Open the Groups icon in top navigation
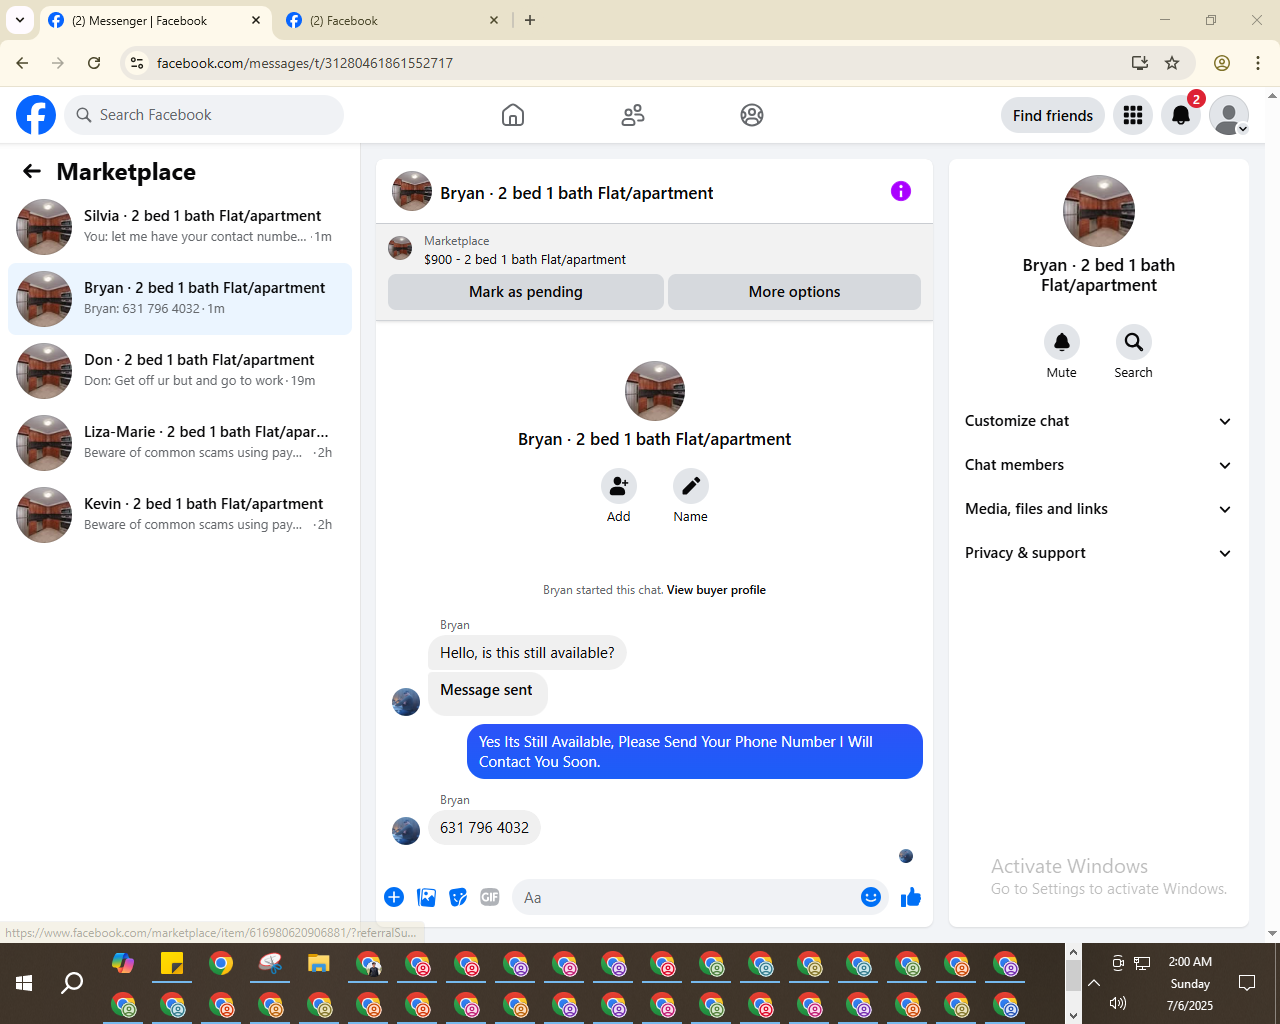The width and height of the screenshot is (1280, 1024). [x=752, y=115]
